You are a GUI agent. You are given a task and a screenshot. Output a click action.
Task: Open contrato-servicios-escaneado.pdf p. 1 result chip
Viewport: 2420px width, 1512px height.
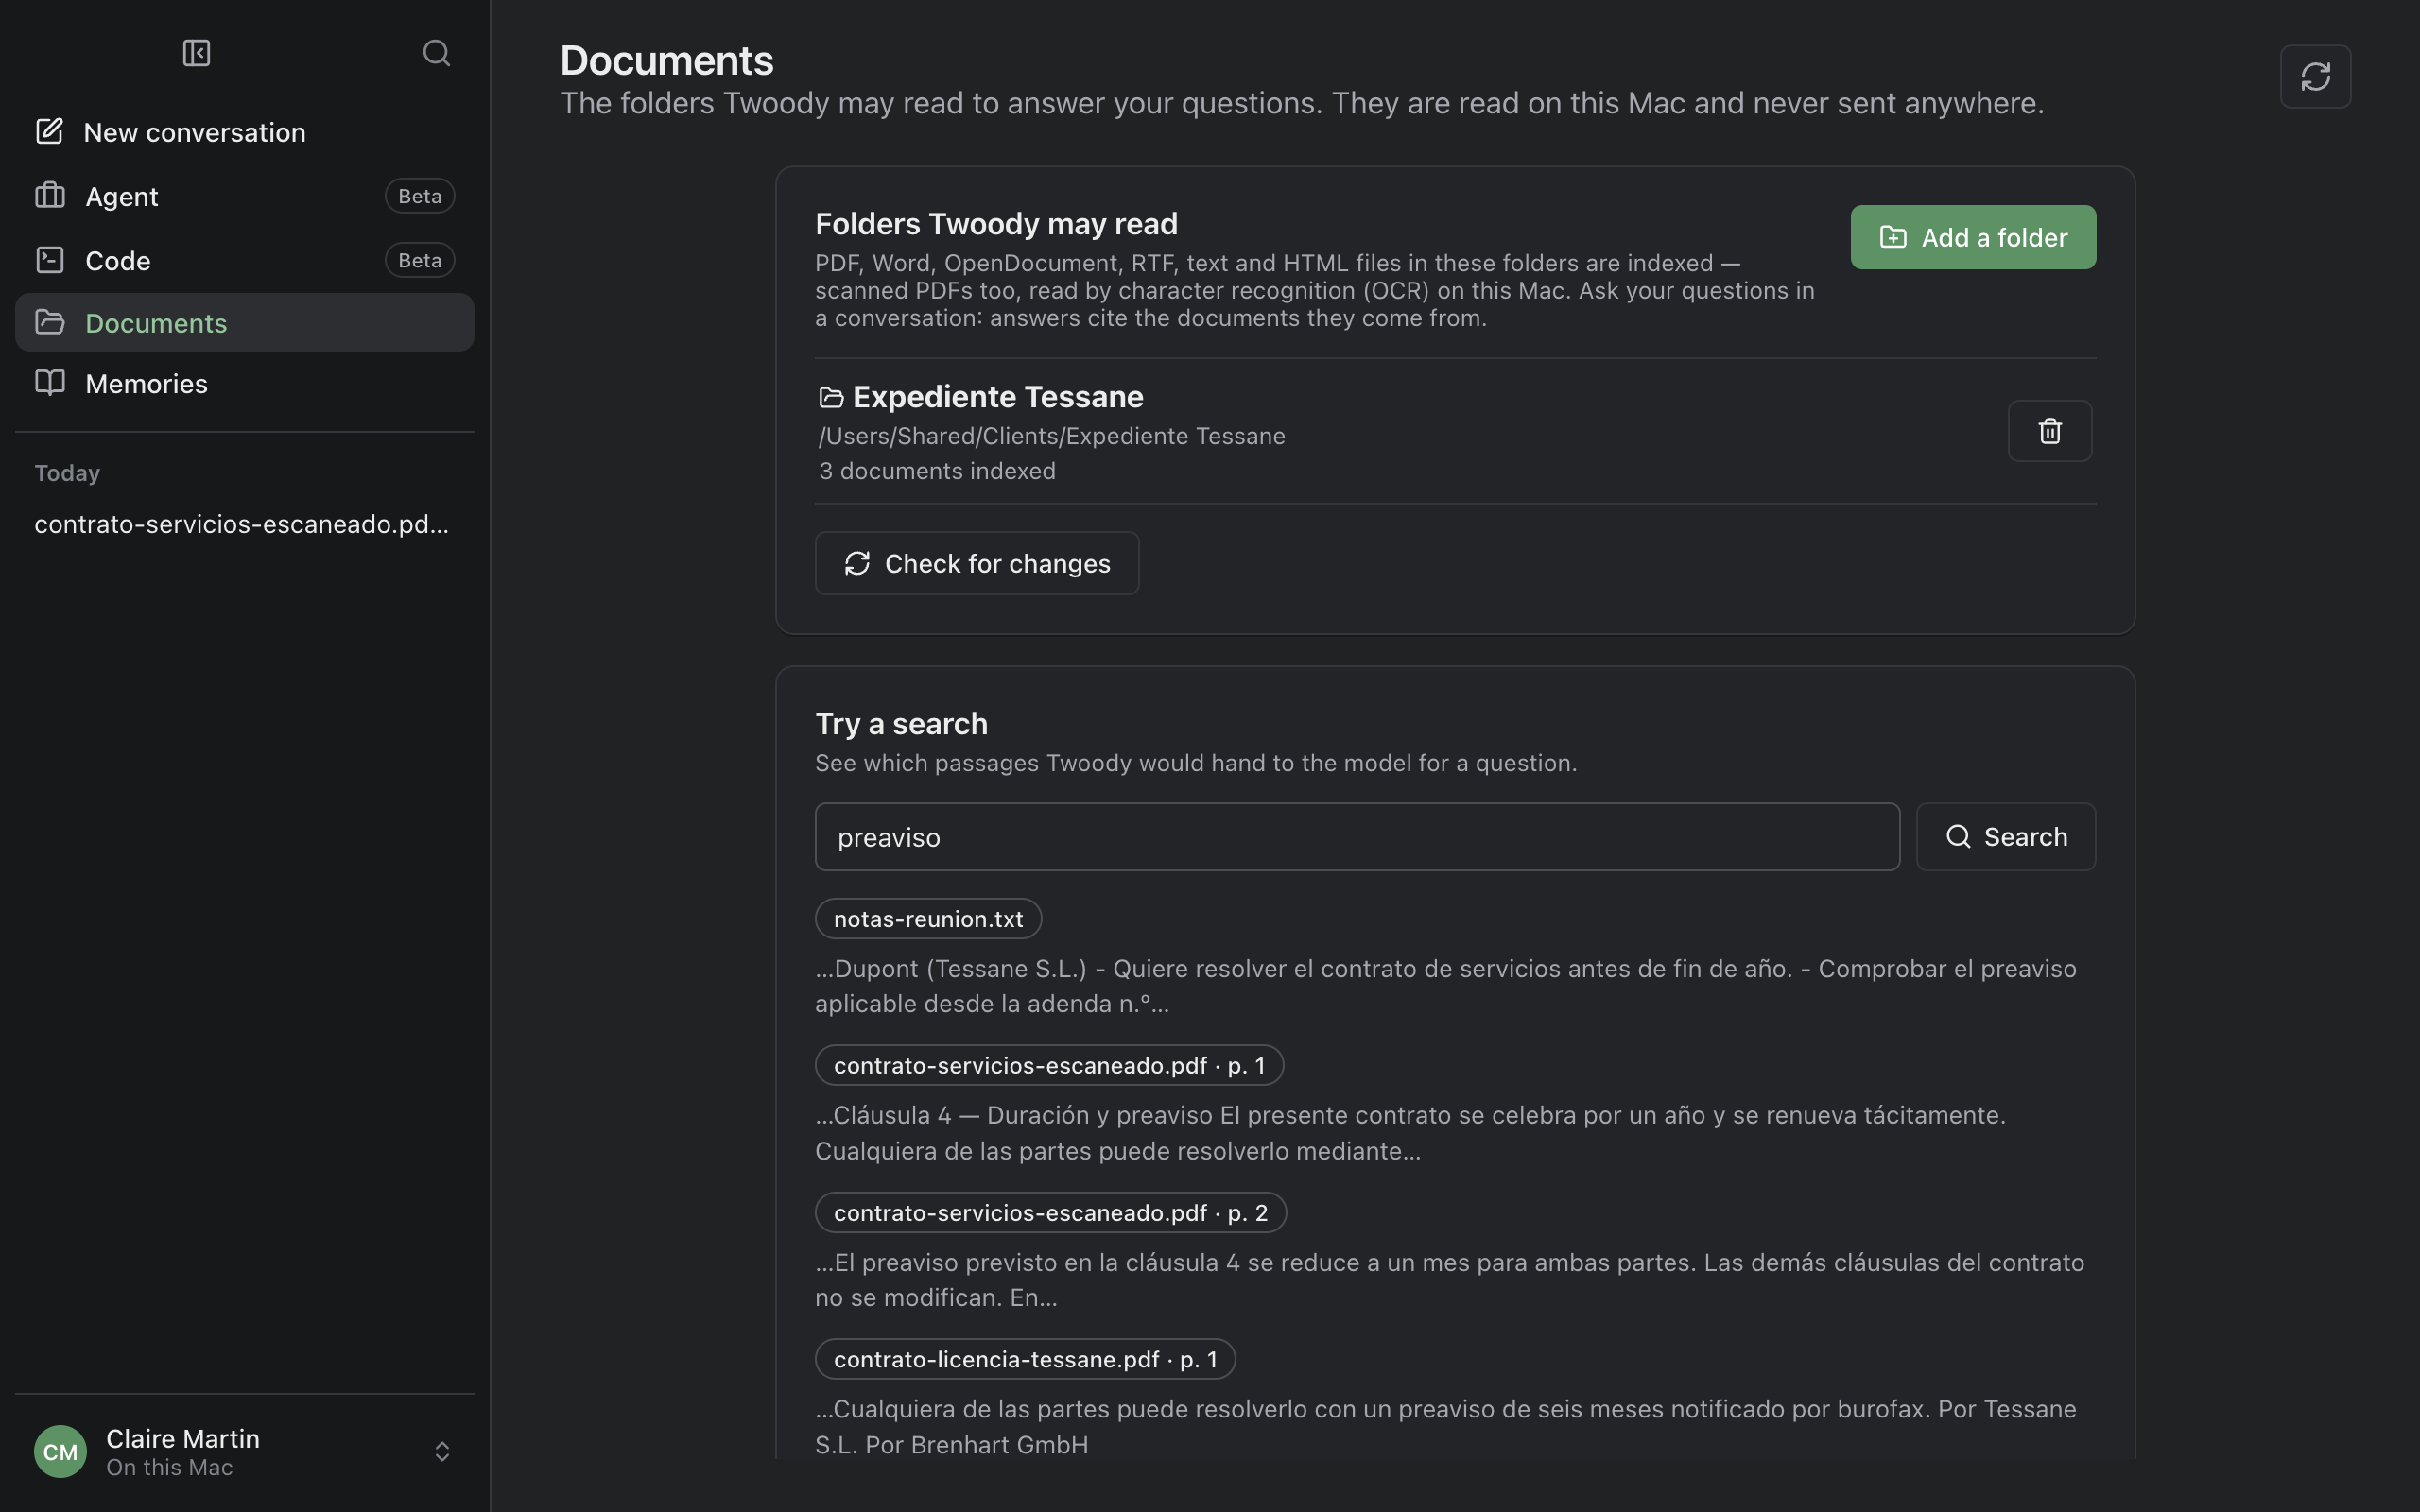1049,1065
